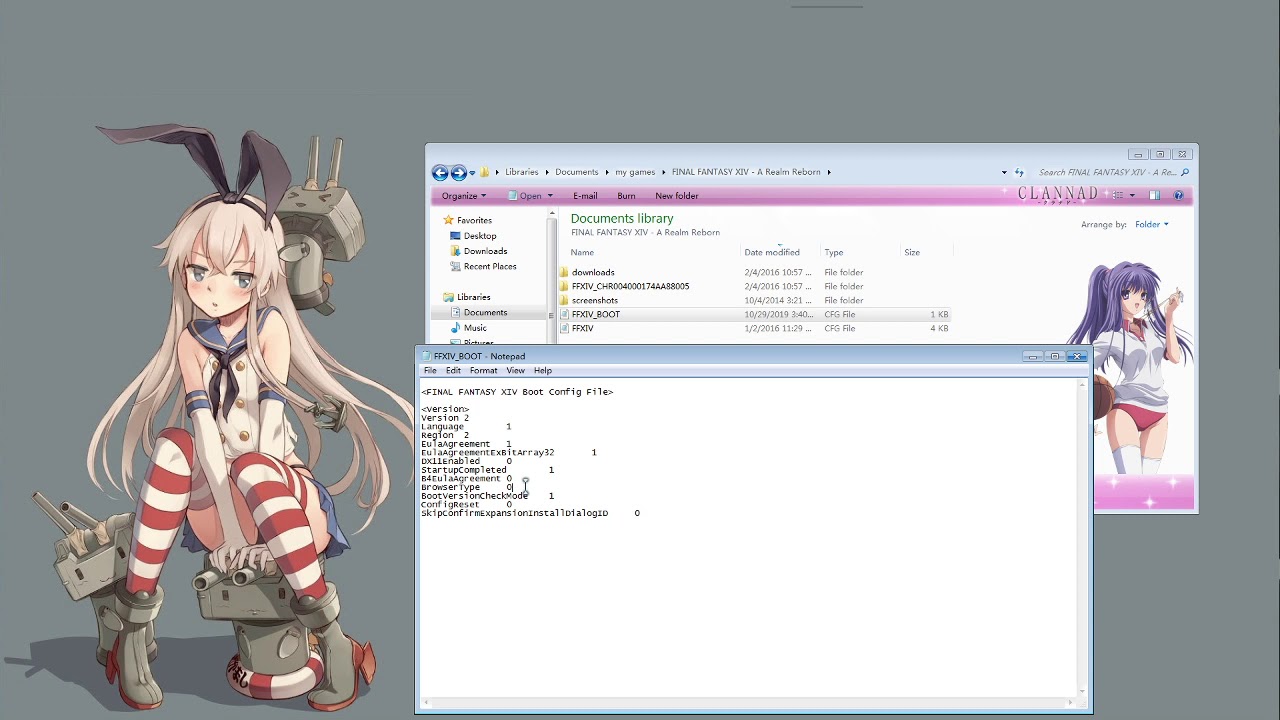Click Notepad title bar icon
Image resolution: width=1280 pixels, height=720 pixels.
(x=426, y=356)
